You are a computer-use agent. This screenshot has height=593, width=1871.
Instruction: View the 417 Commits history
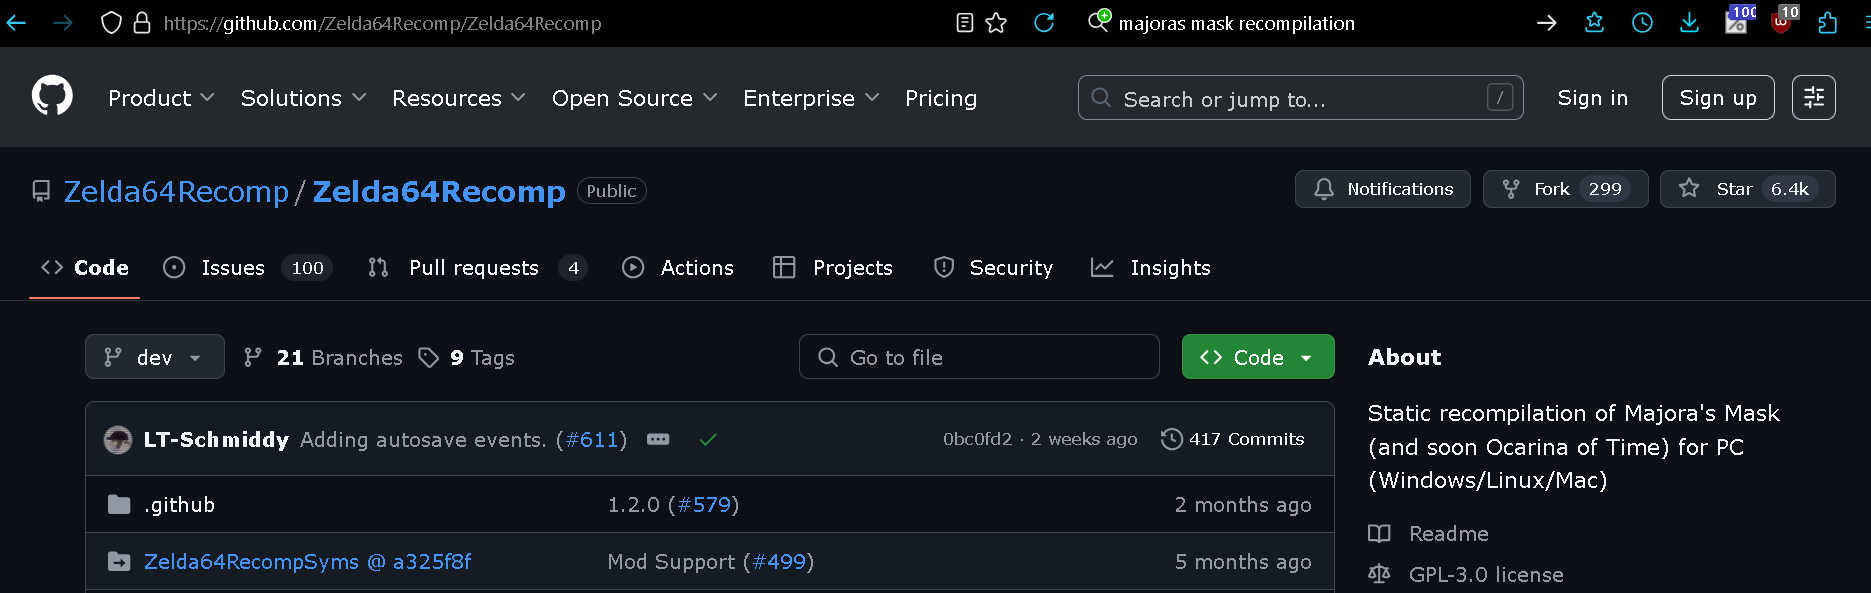1233,439
